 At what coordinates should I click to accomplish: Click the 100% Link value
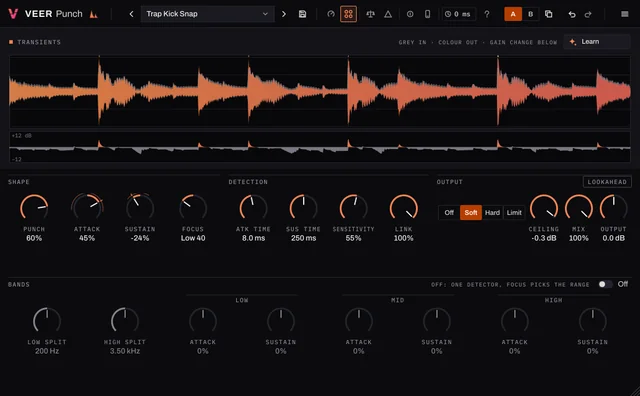[404, 238]
